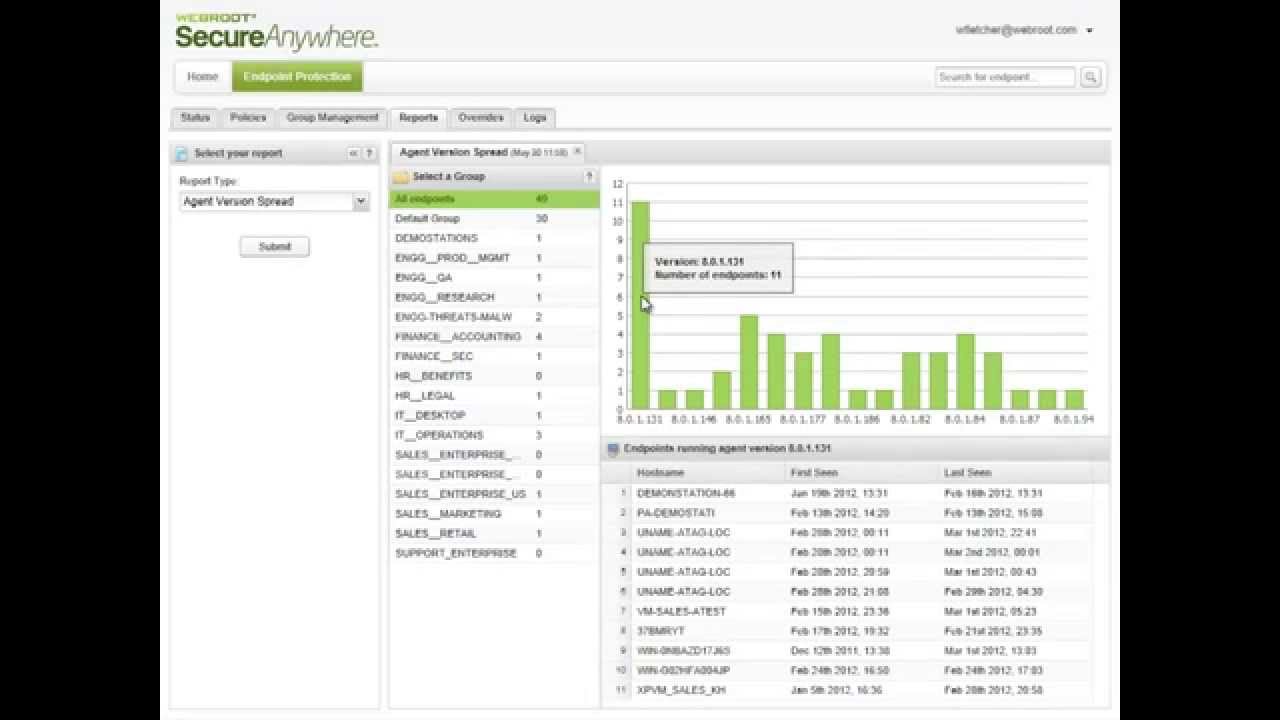
Task: Select the IT__OPERATIONS group
Action: click(495, 435)
